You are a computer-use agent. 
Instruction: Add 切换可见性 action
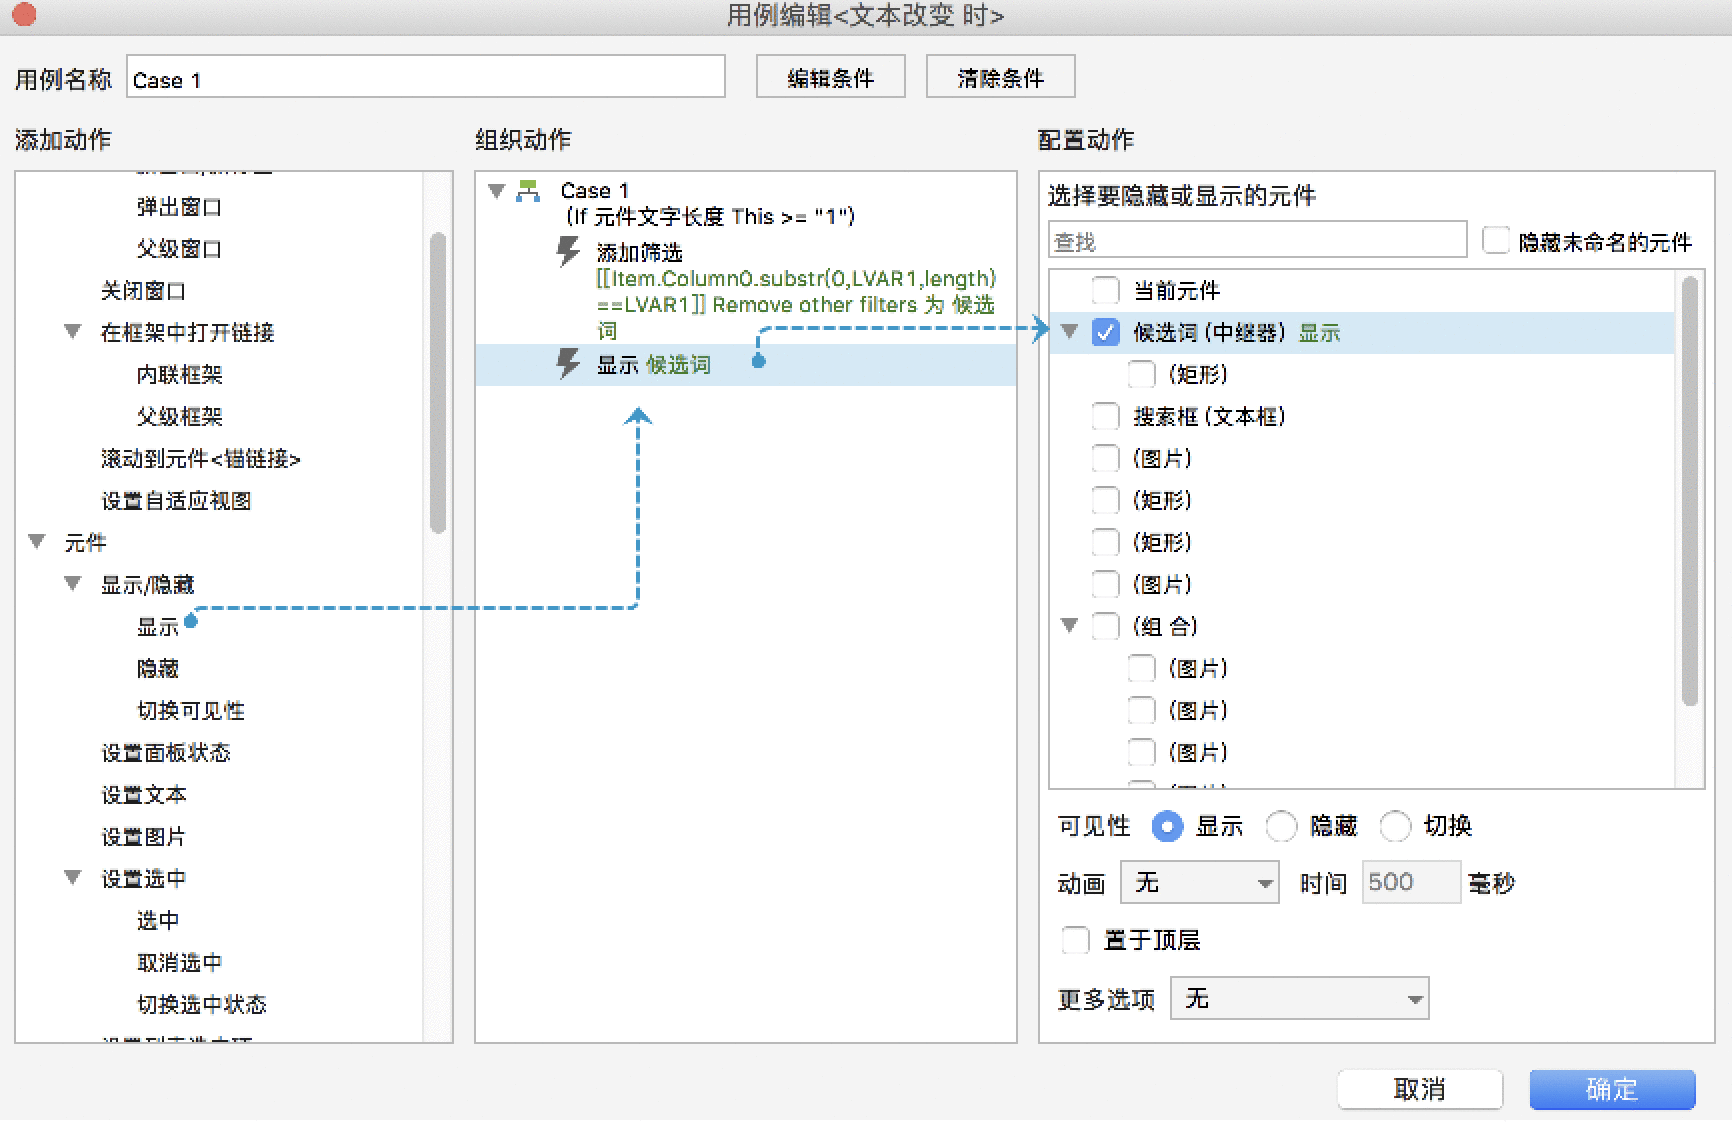point(190,711)
